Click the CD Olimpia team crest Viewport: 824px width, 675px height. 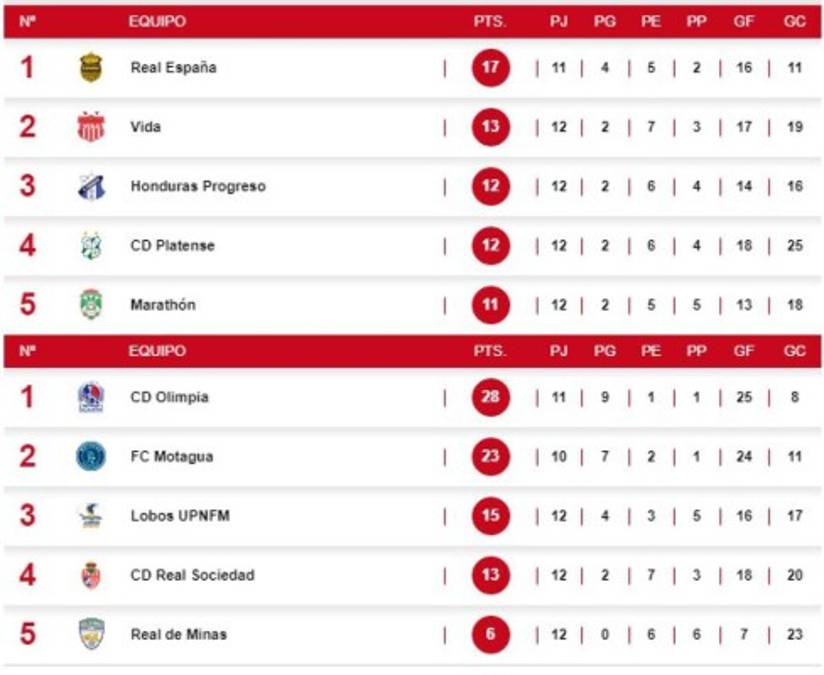pos(91,397)
